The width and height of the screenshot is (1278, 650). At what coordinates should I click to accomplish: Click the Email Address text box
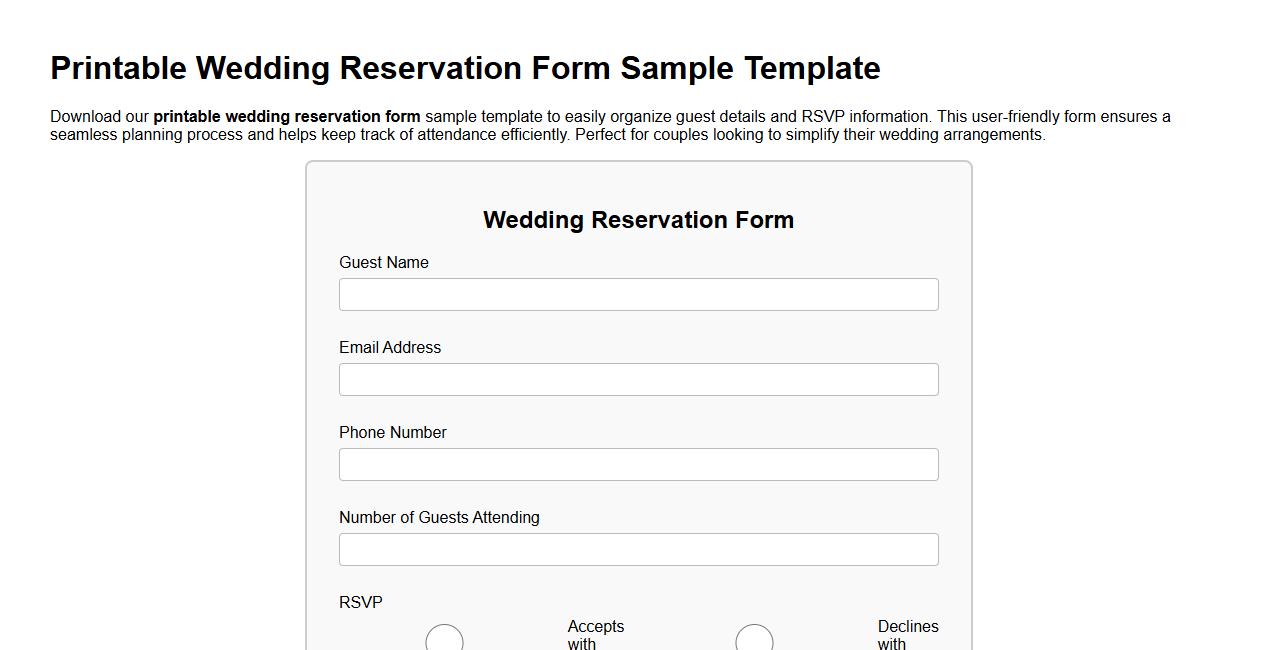(638, 379)
